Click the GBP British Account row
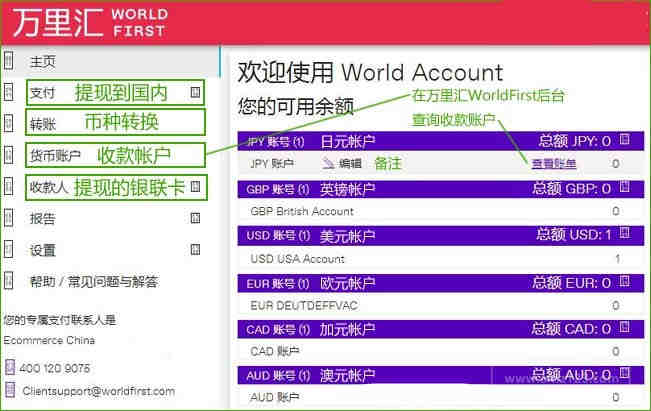 pos(441,211)
